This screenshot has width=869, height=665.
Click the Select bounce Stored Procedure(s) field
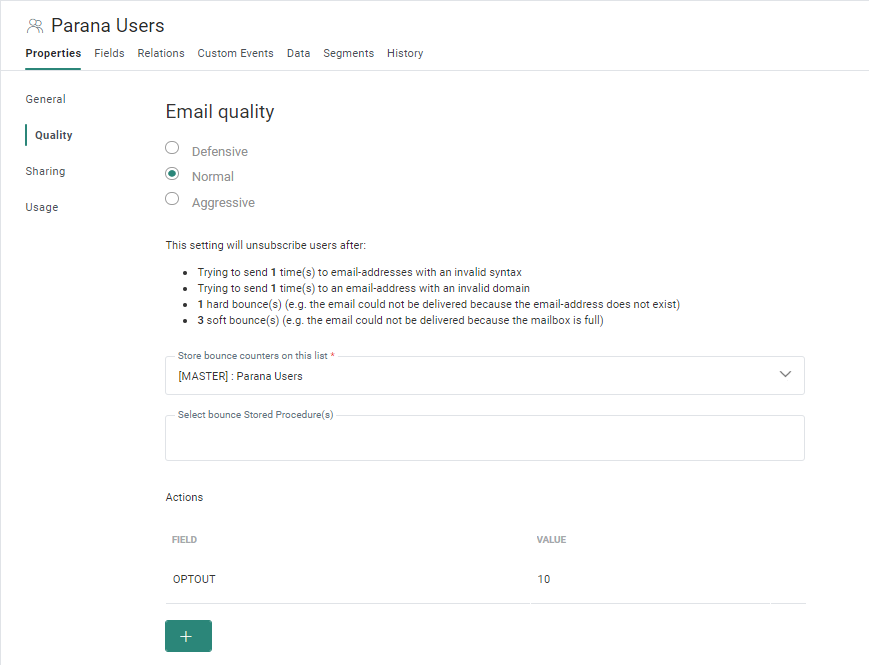(x=484, y=439)
